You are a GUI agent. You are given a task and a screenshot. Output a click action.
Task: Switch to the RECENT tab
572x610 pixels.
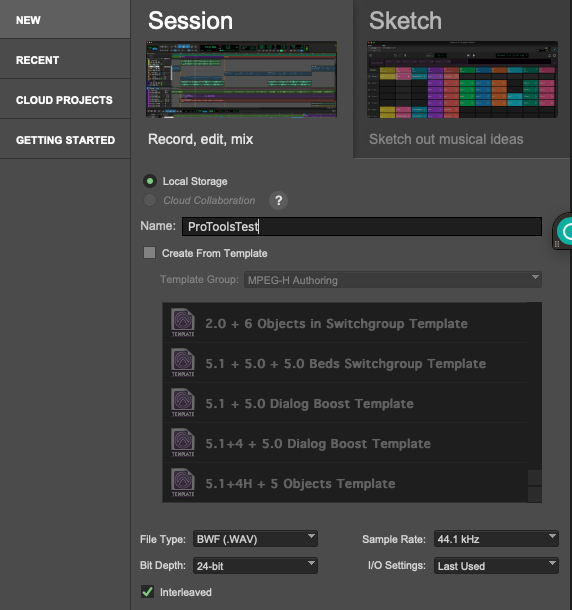pos(65,60)
